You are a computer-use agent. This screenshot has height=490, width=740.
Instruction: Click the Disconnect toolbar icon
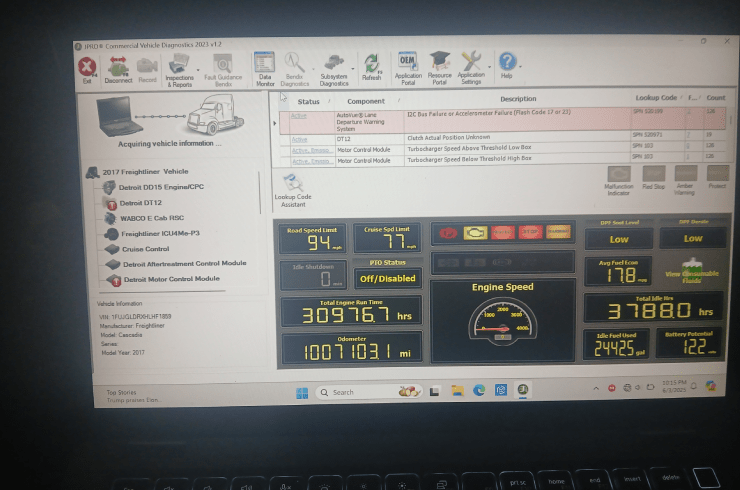tap(118, 68)
